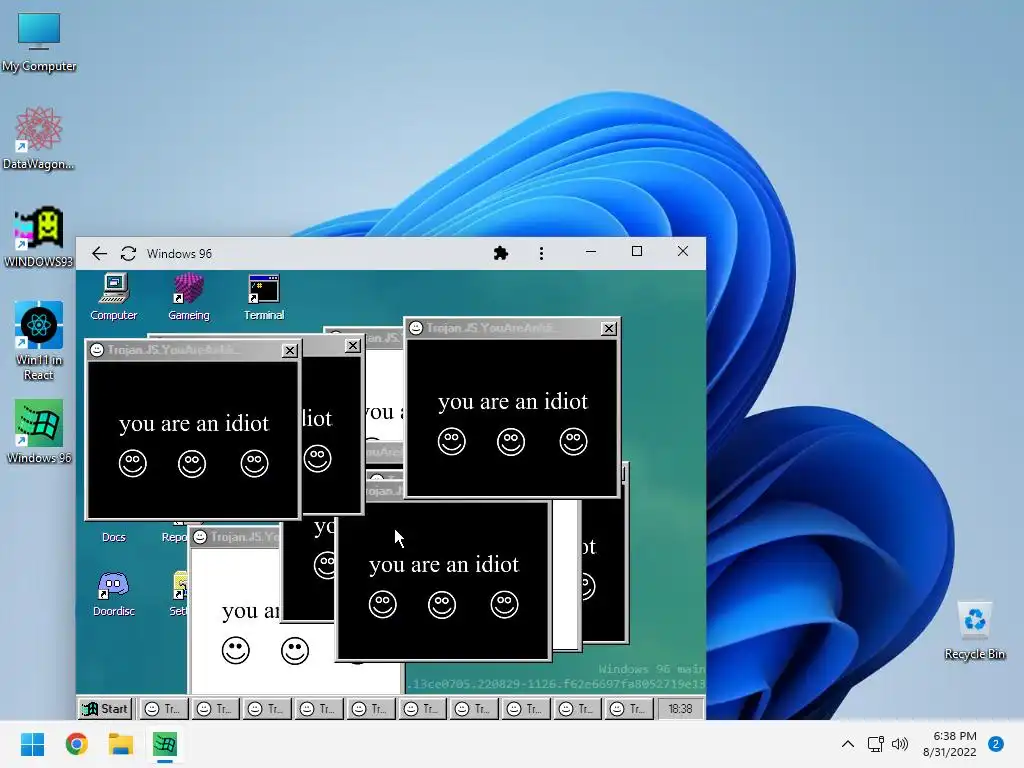Open the Windows 96 desktop shortcut

pyautogui.click(x=39, y=431)
